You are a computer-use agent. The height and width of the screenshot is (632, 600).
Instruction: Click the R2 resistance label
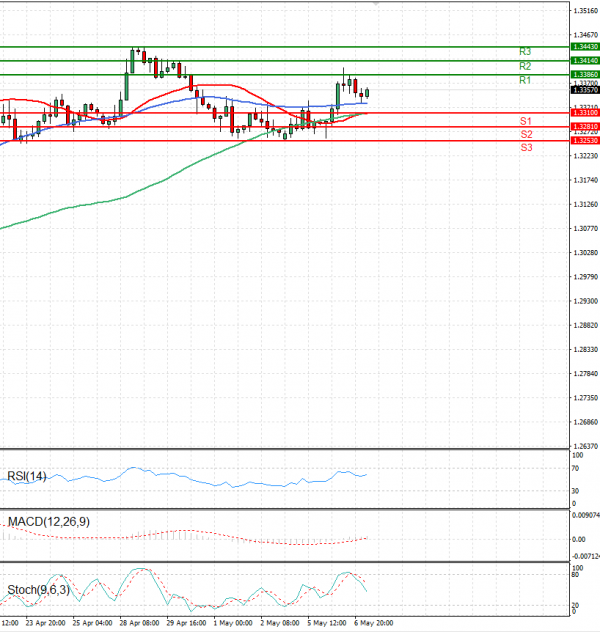click(525, 66)
